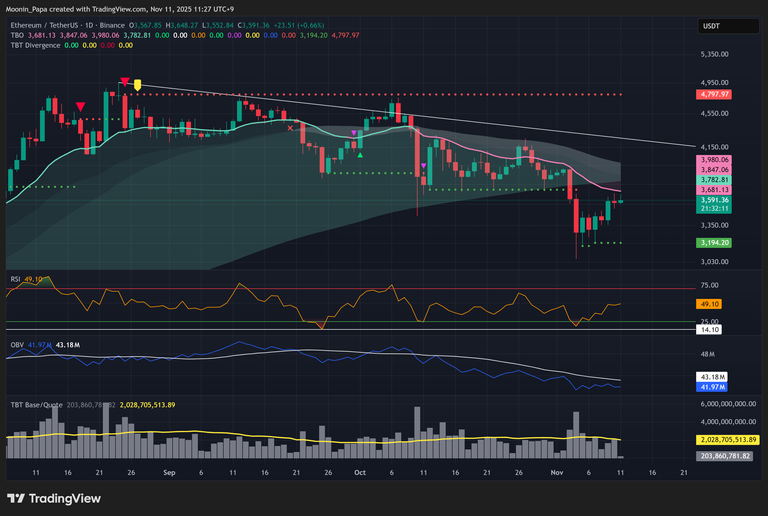Click the Ethereum / TetherUS symbol title
The image size is (768, 516).
point(45,25)
